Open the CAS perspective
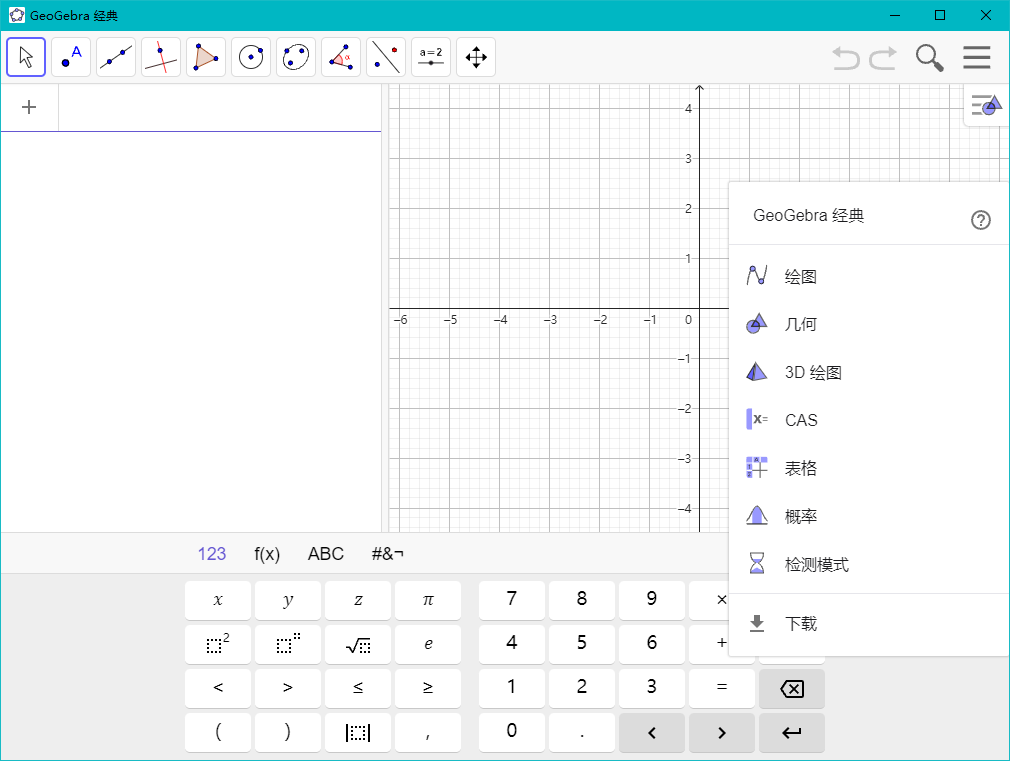Image resolution: width=1010 pixels, height=761 pixels. (868, 420)
